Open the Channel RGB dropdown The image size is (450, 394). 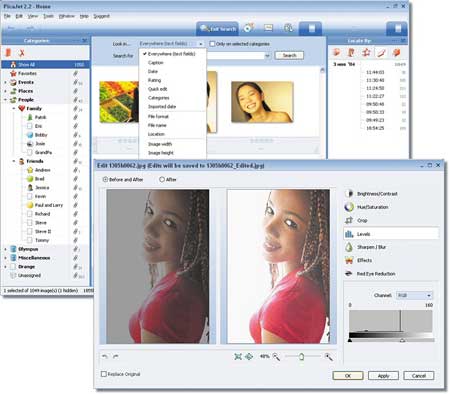coord(414,295)
